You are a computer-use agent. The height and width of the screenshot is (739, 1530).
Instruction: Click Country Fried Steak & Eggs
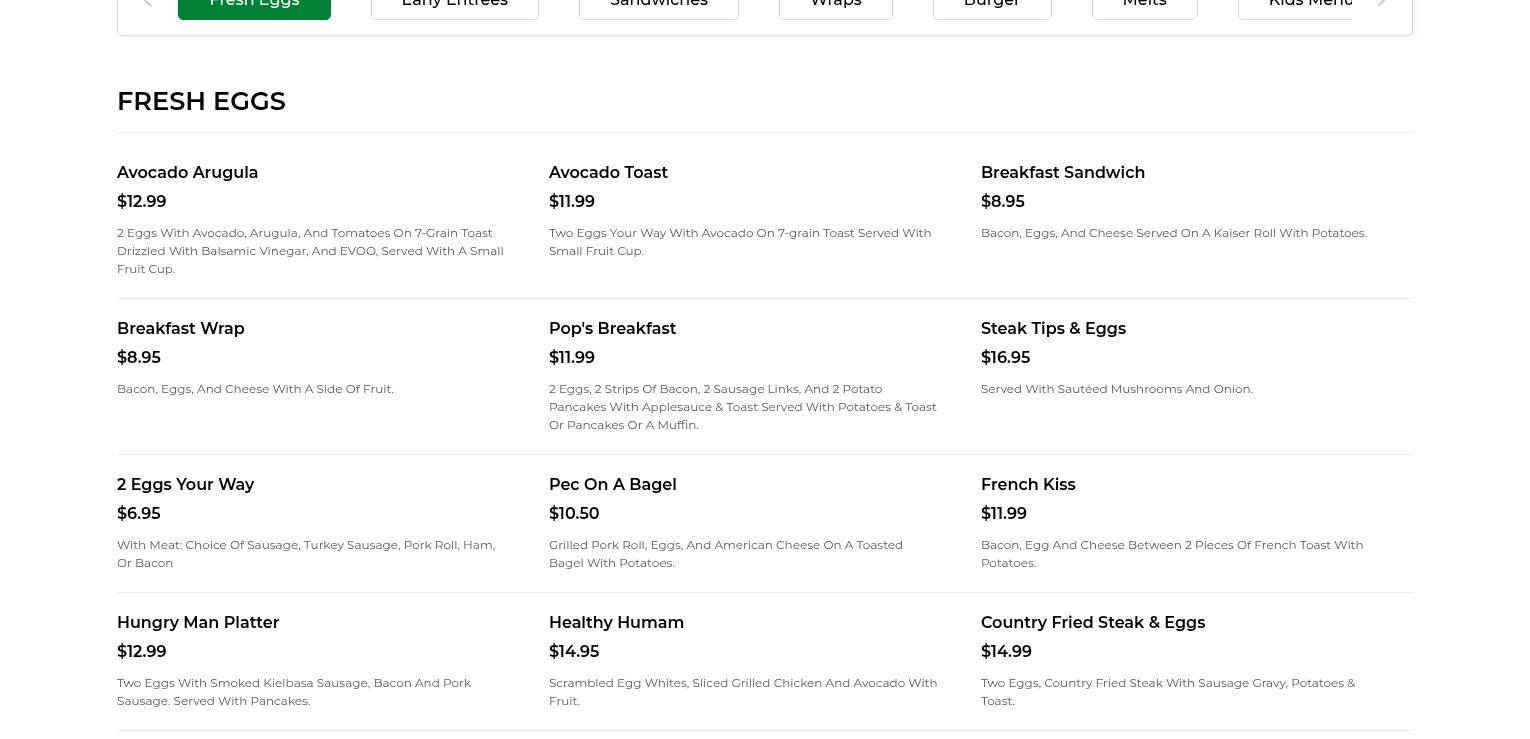point(1092,623)
